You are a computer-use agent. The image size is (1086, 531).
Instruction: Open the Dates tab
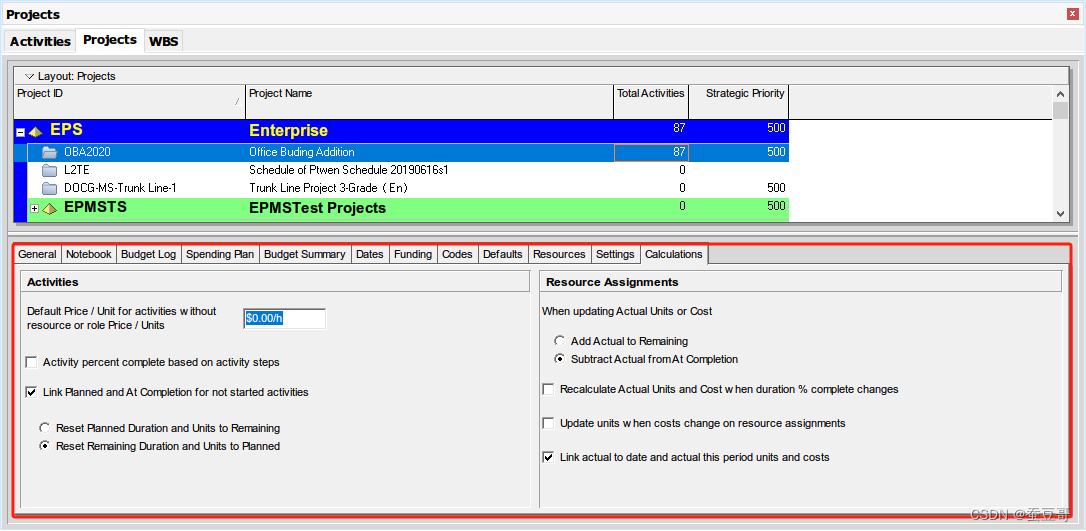coord(370,254)
